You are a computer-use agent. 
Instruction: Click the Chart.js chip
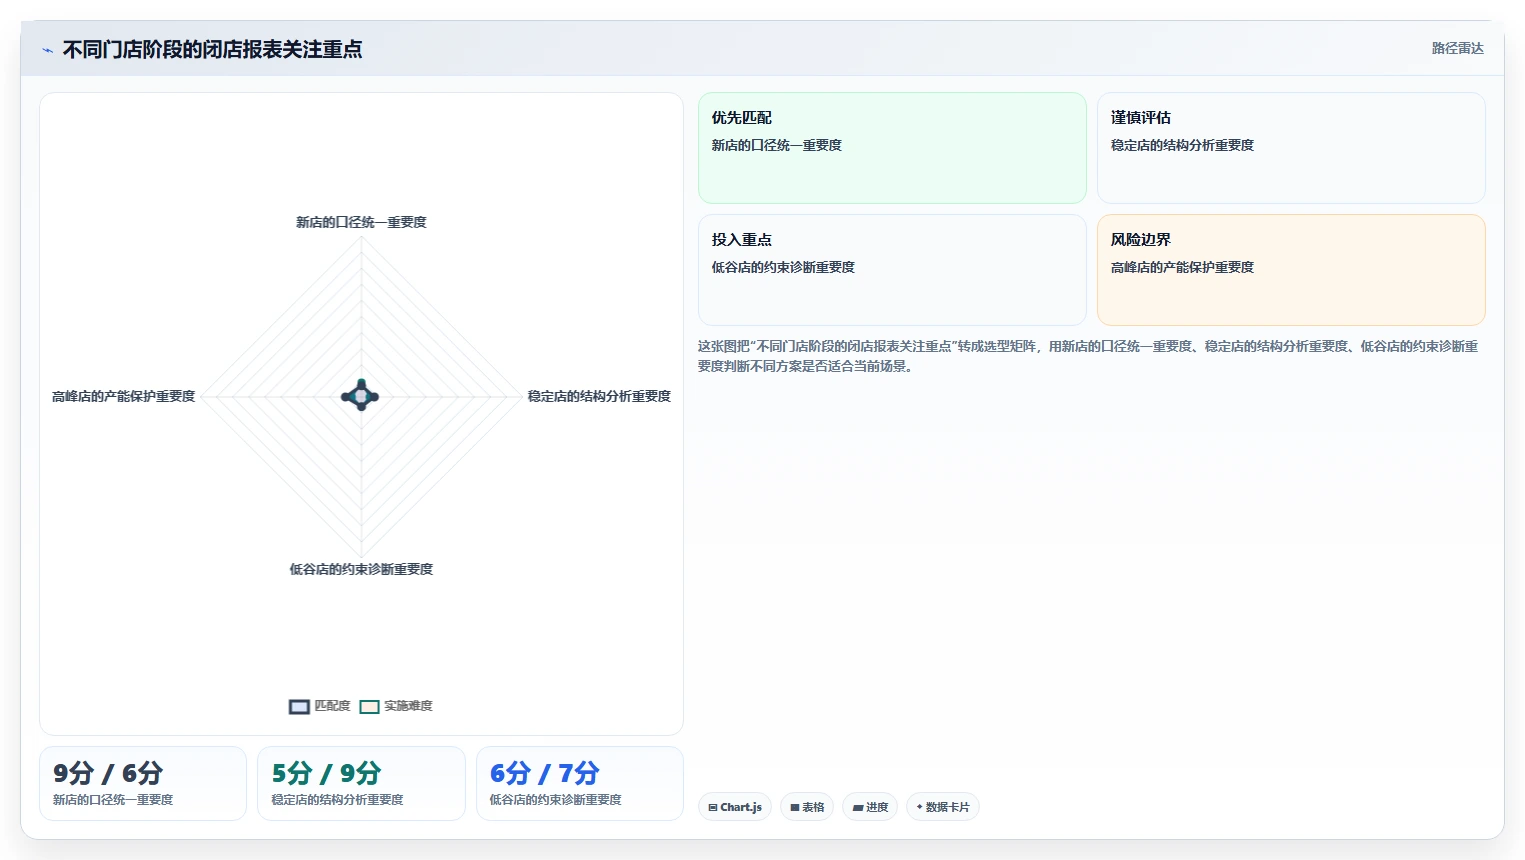pos(735,807)
